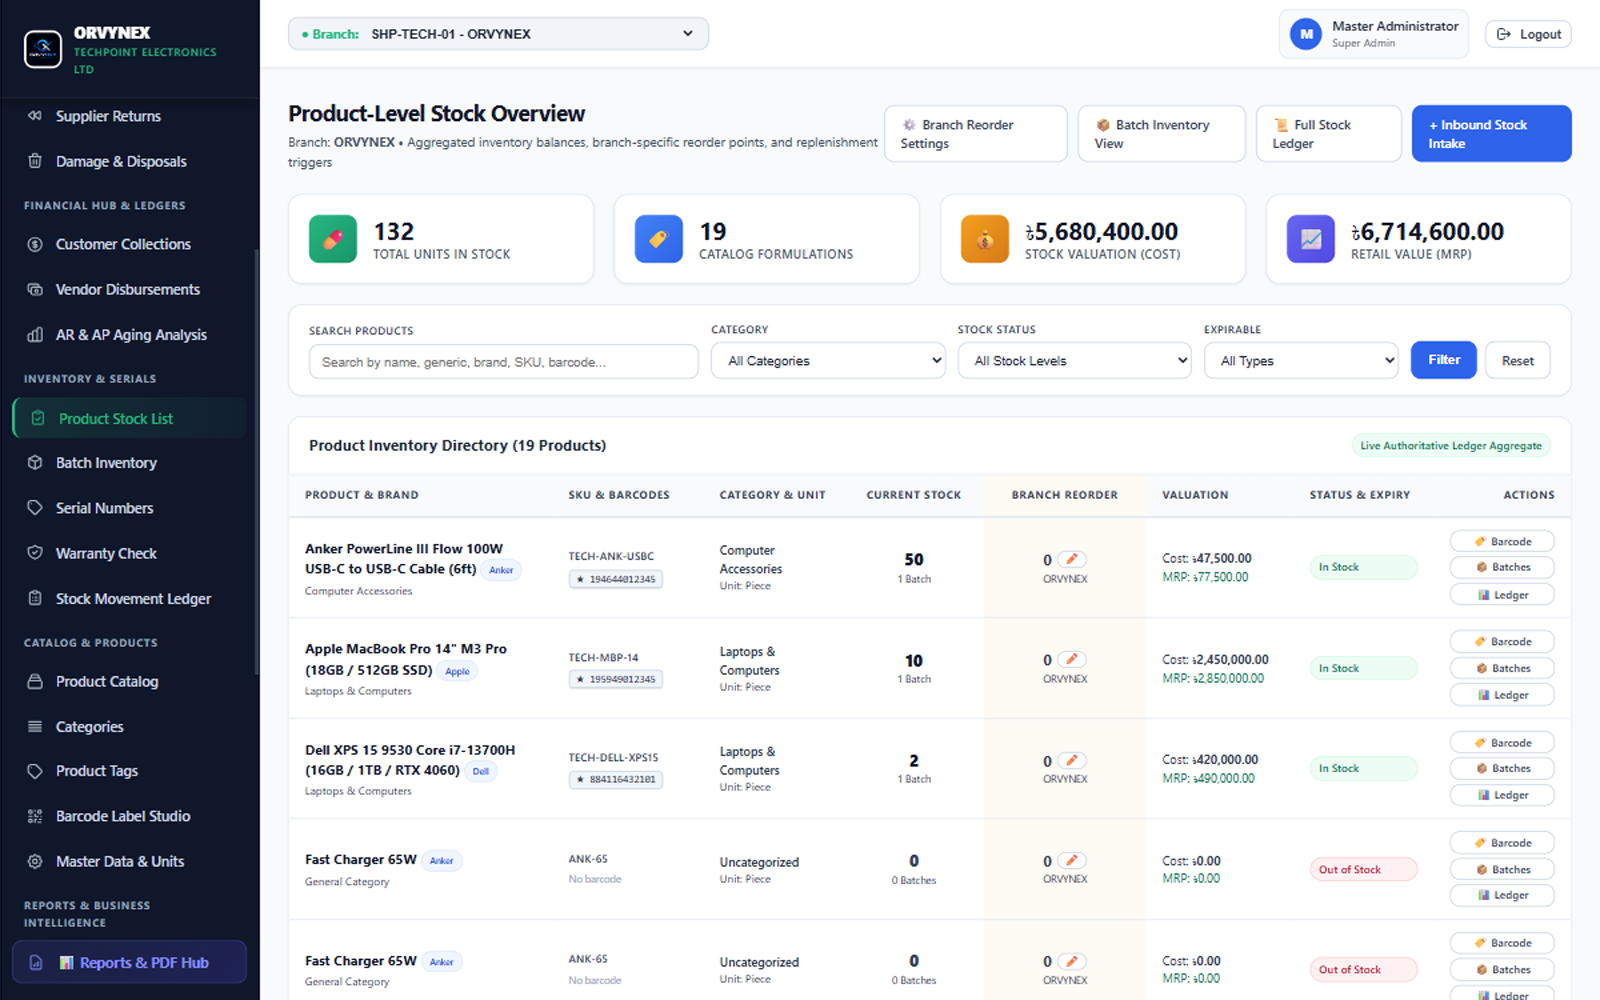1600x1000 pixels.
Task: Click the Master Administrator avatar icon
Action: [x=1306, y=34]
